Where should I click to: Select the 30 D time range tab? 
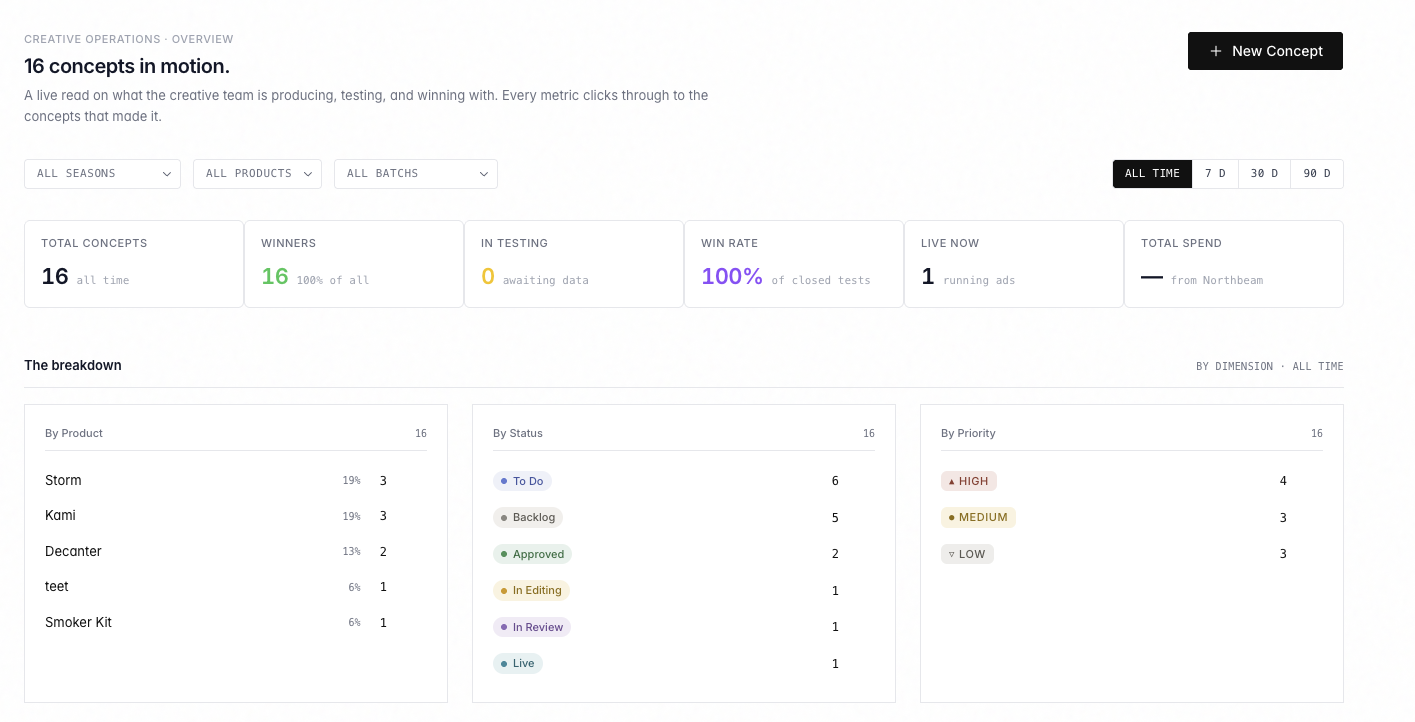[x=1264, y=173]
